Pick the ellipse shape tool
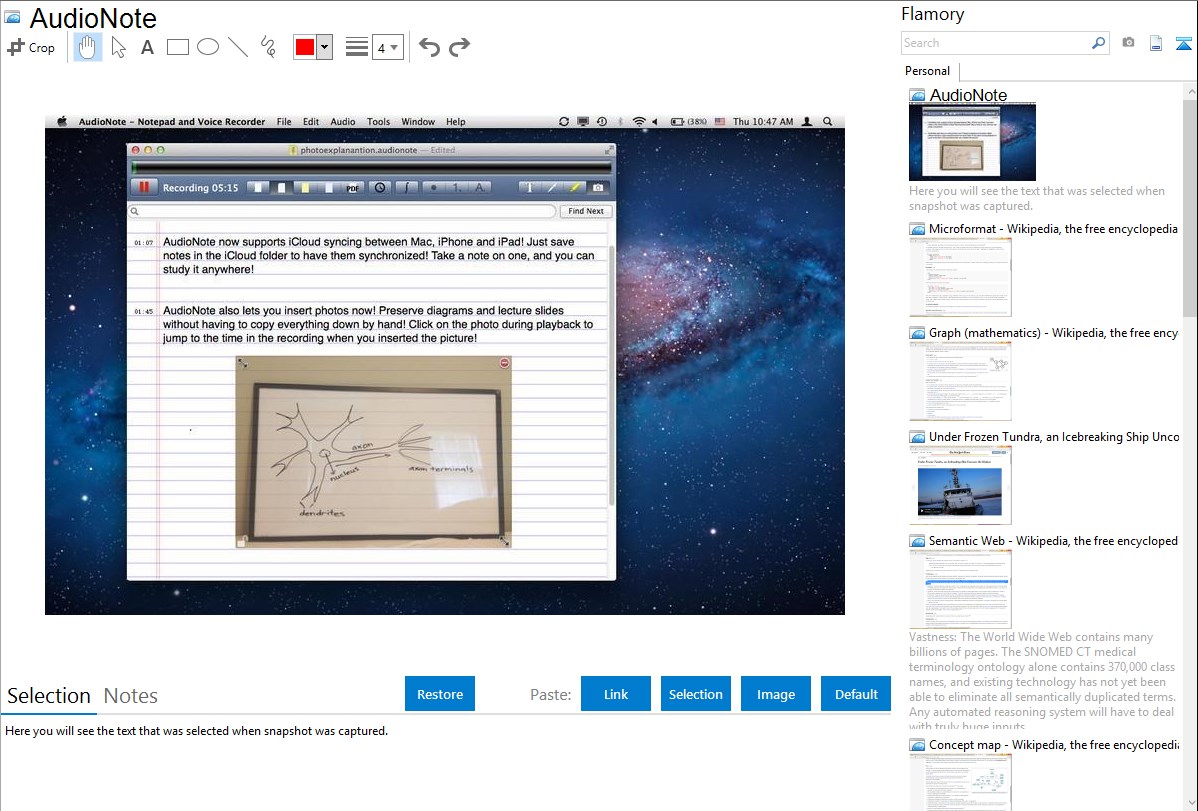The image size is (1198, 811). pyautogui.click(x=208, y=47)
